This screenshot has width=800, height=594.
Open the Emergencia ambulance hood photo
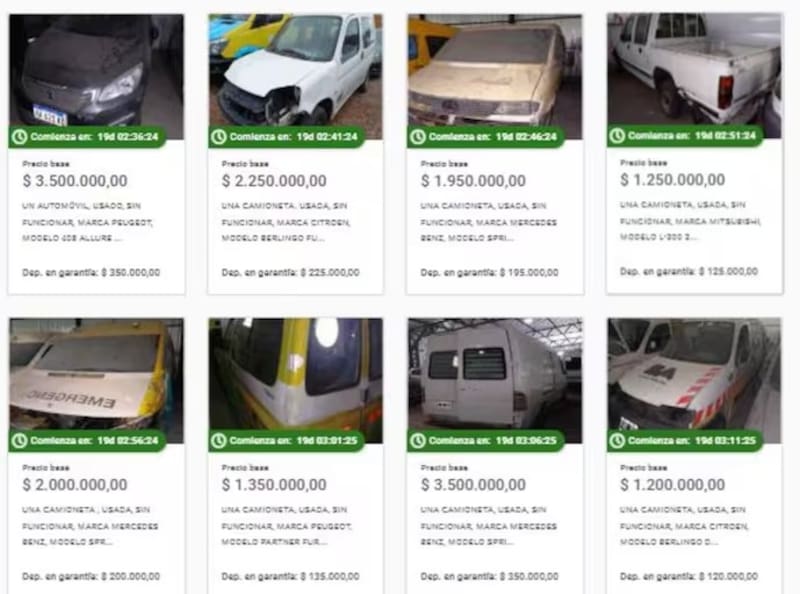(96, 380)
